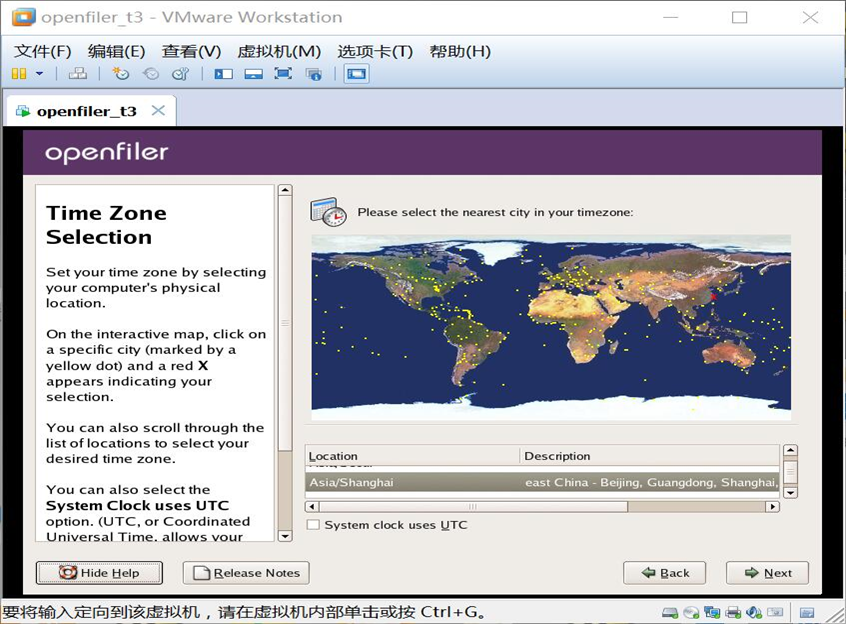This screenshot has height=624, width=846.
Task: Click the greyed keyboard device status icon
Action: [x=775, y=612]
